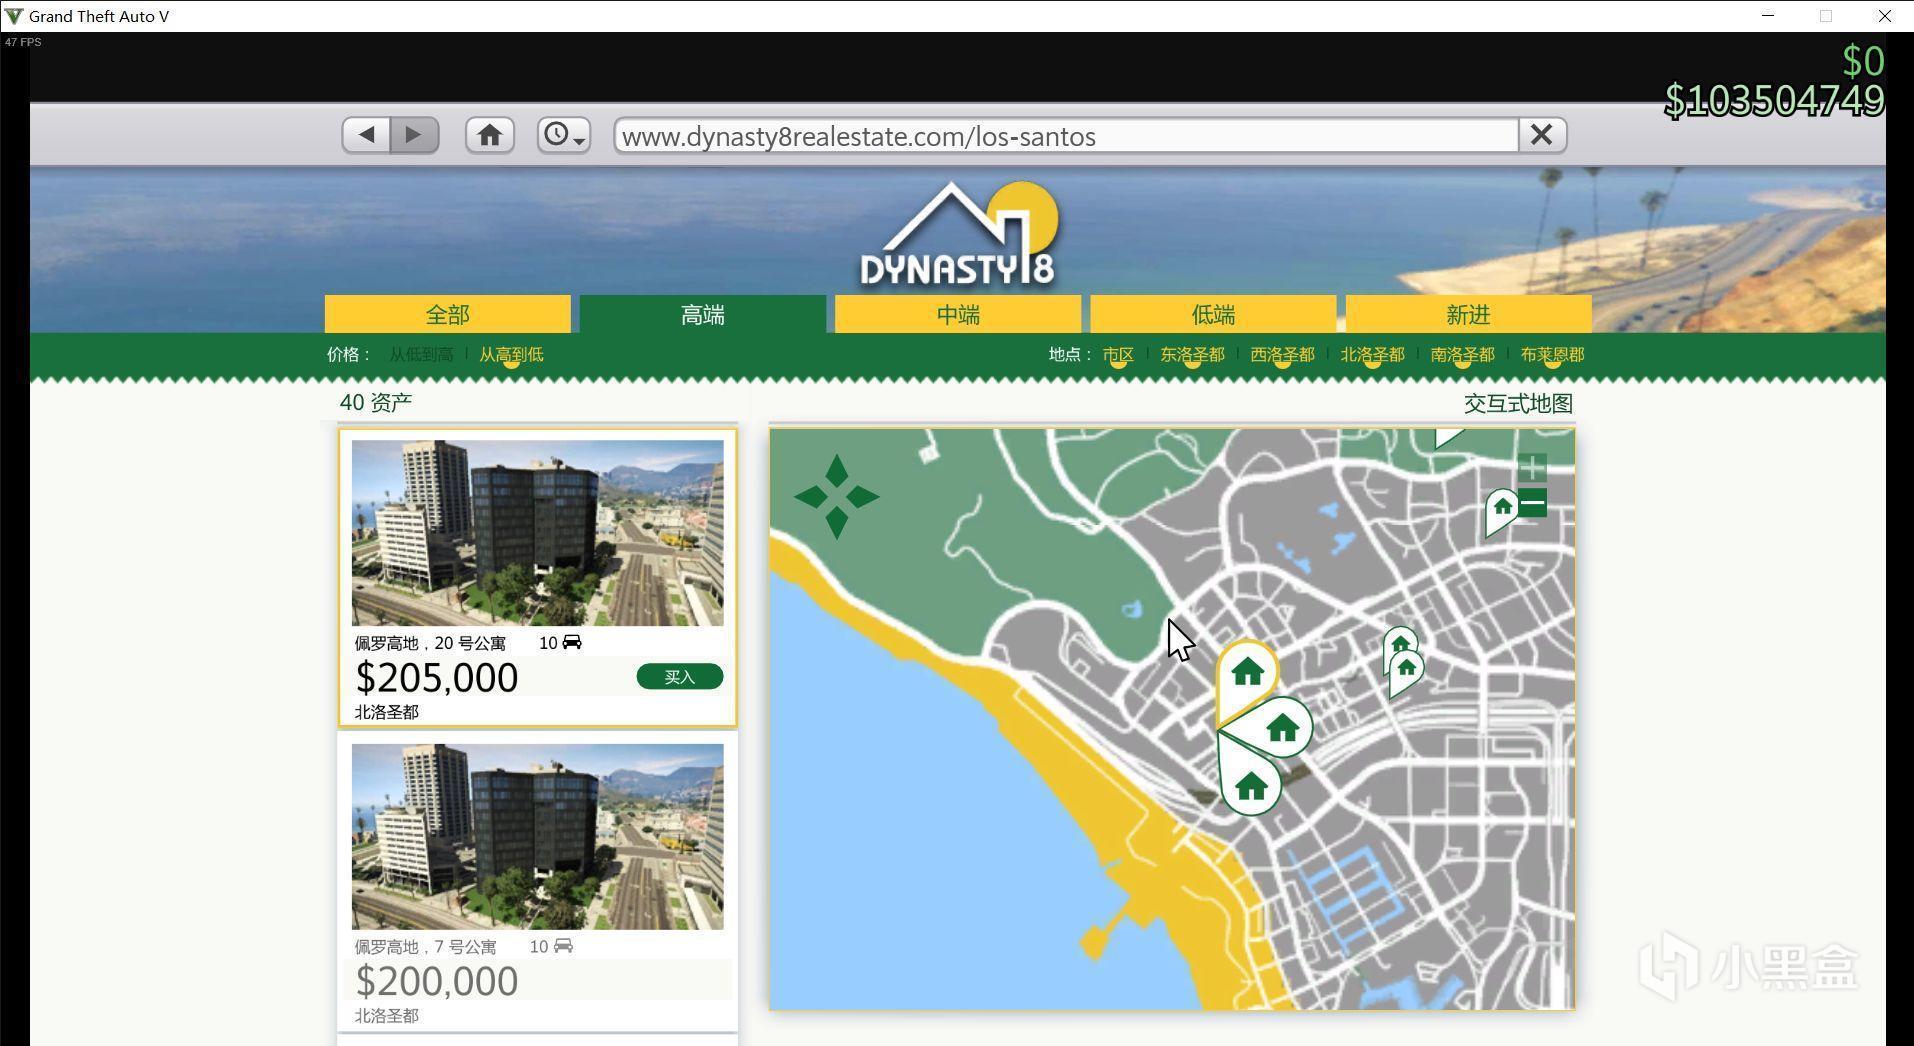Click the Dynasty 8 logo
The image size is (1914, 1046).
click(958, 235)
